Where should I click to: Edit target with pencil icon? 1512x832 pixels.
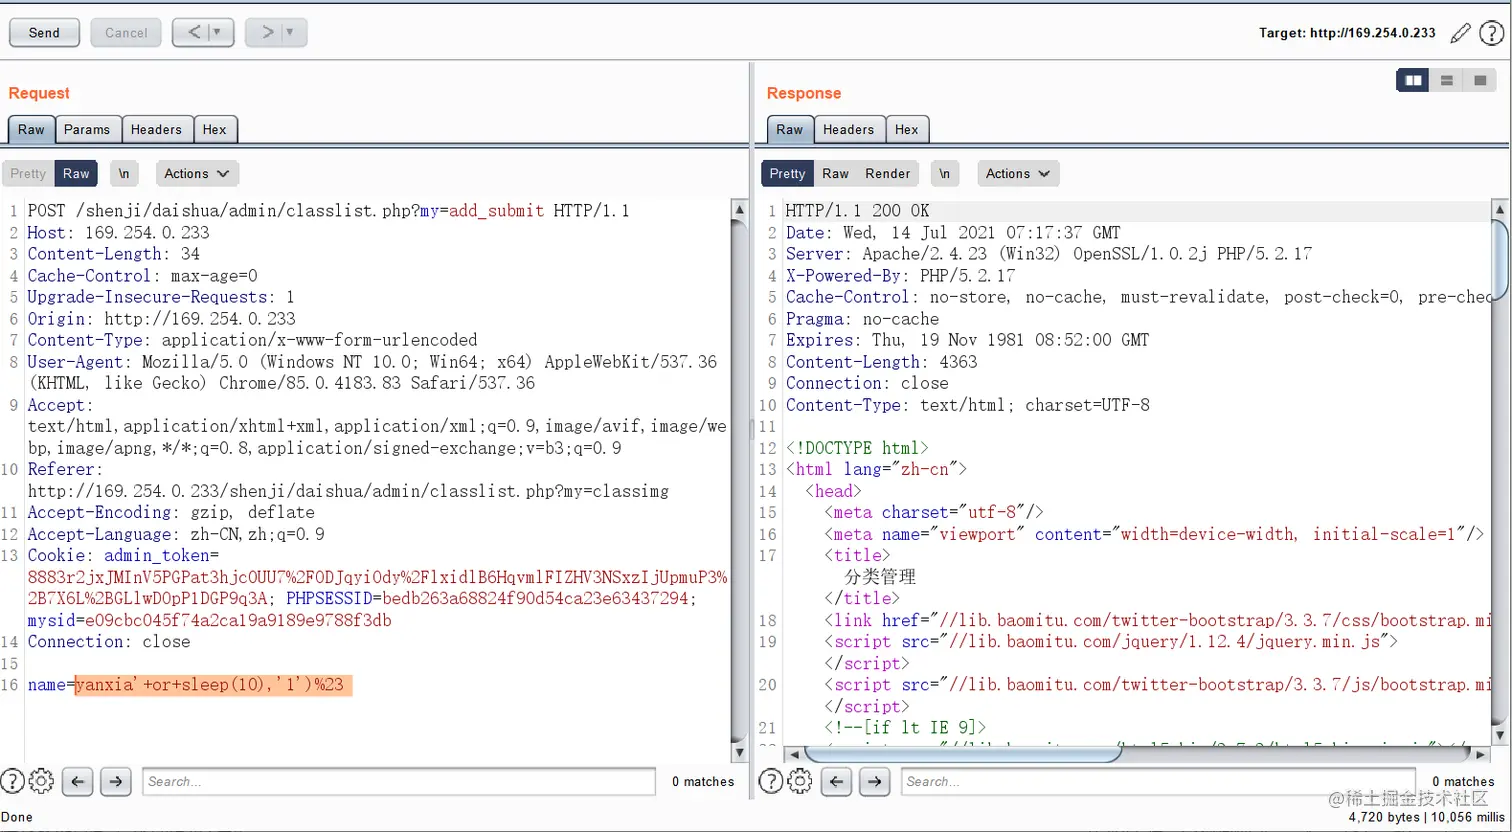coord(1461,33)
